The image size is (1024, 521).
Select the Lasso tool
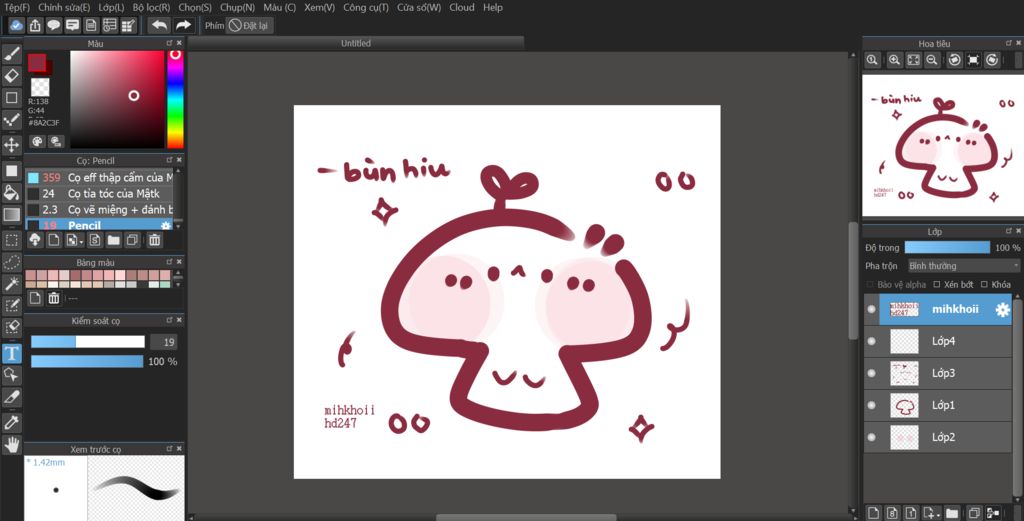click(12, 262)
